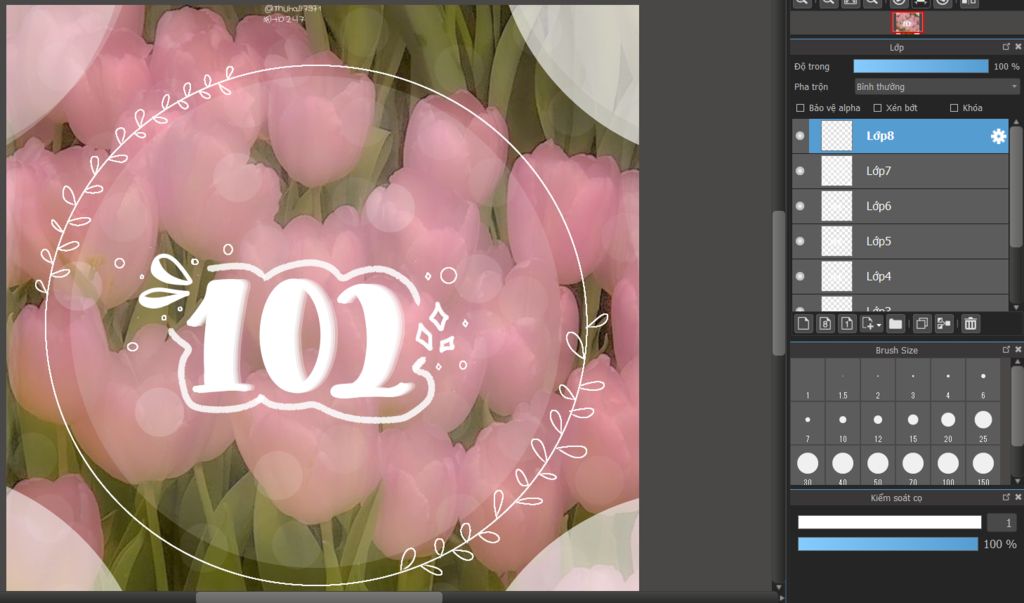Open the Pha trộn blend mode dropdown

click(937, 86)
